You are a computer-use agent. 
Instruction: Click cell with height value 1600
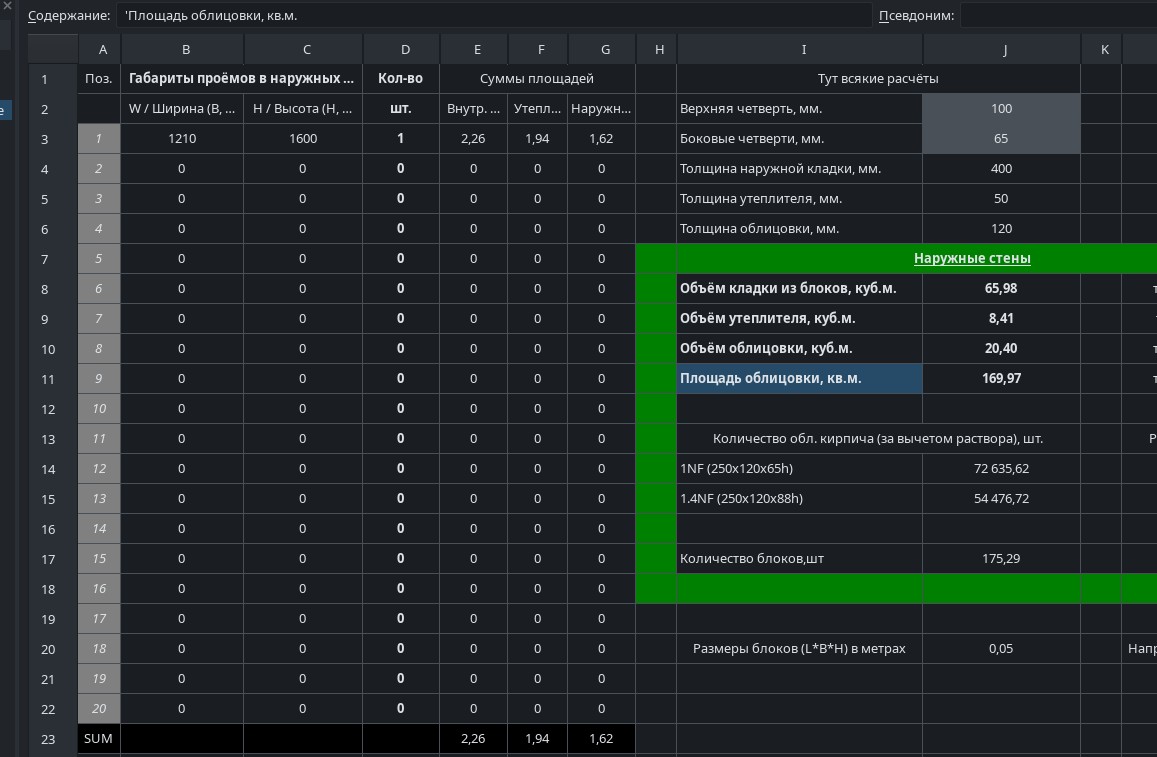tap(303, 139)
